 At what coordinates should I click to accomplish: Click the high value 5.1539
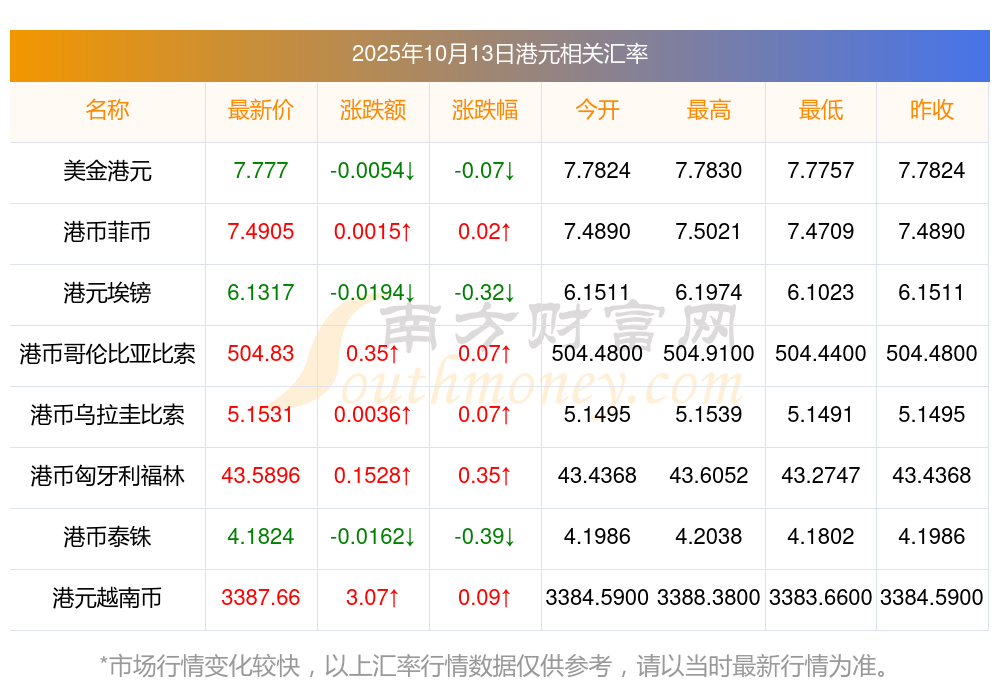(x=709, y=415)
